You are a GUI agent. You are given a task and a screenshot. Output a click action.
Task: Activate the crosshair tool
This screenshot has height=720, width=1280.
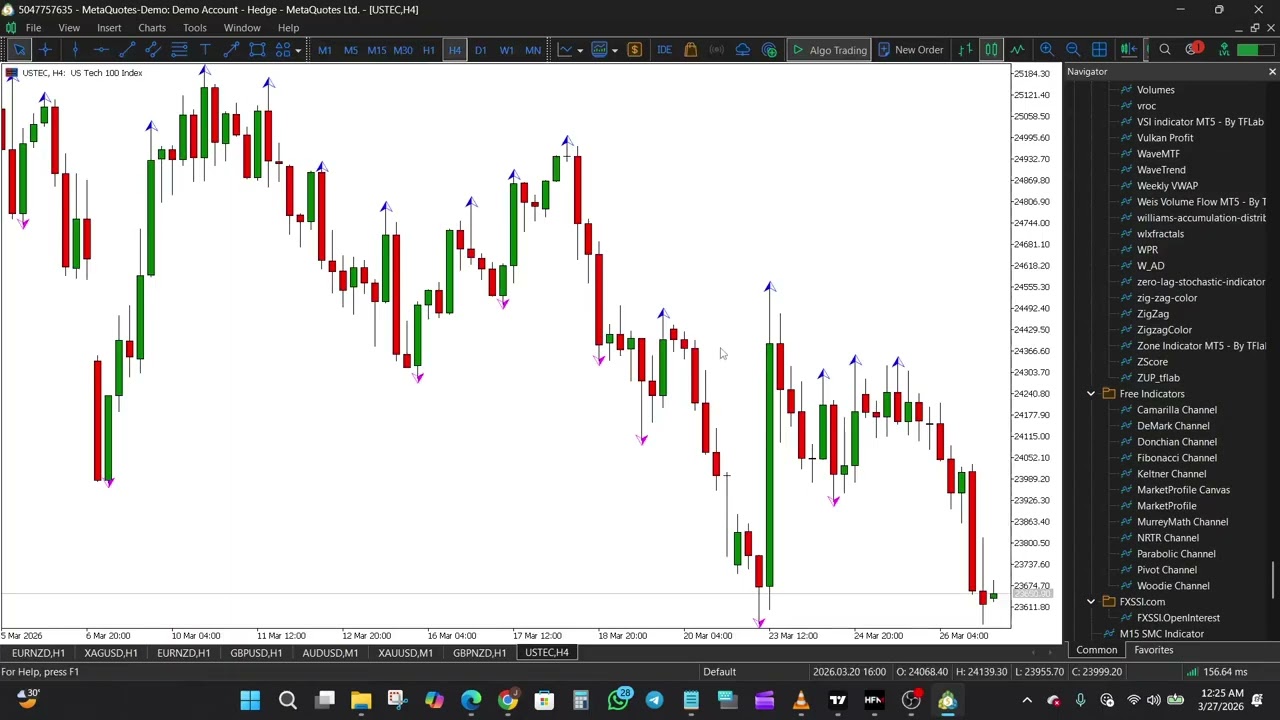46,50
